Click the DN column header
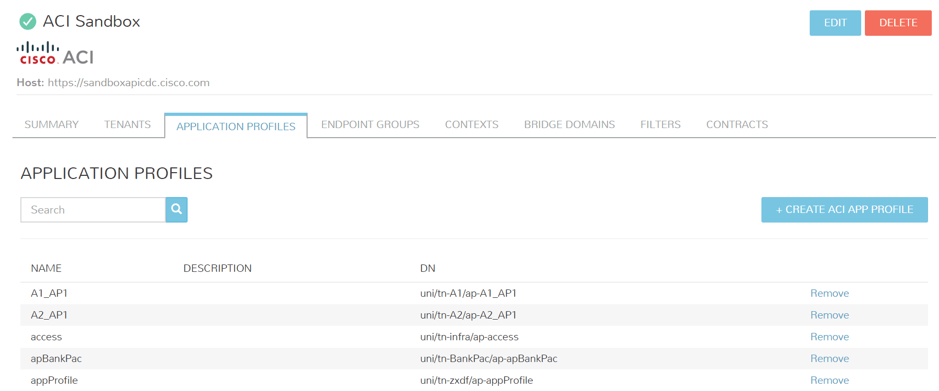This screenshot has height=391, width=939. click(428, 268)
